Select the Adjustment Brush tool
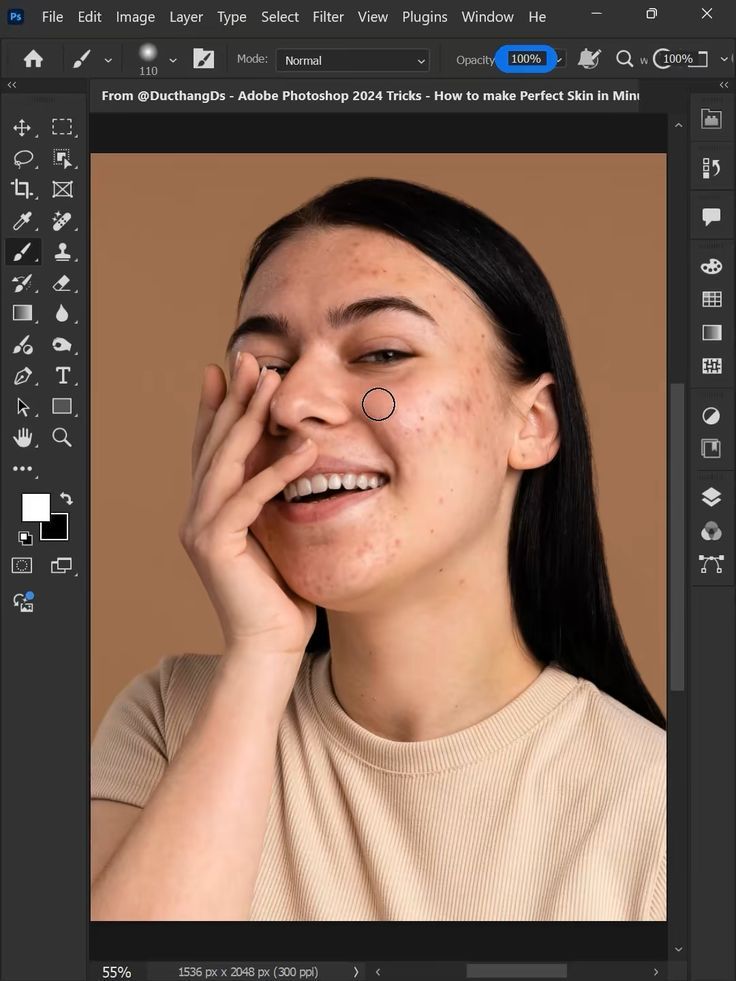The image size is (736, 981). 22,345
